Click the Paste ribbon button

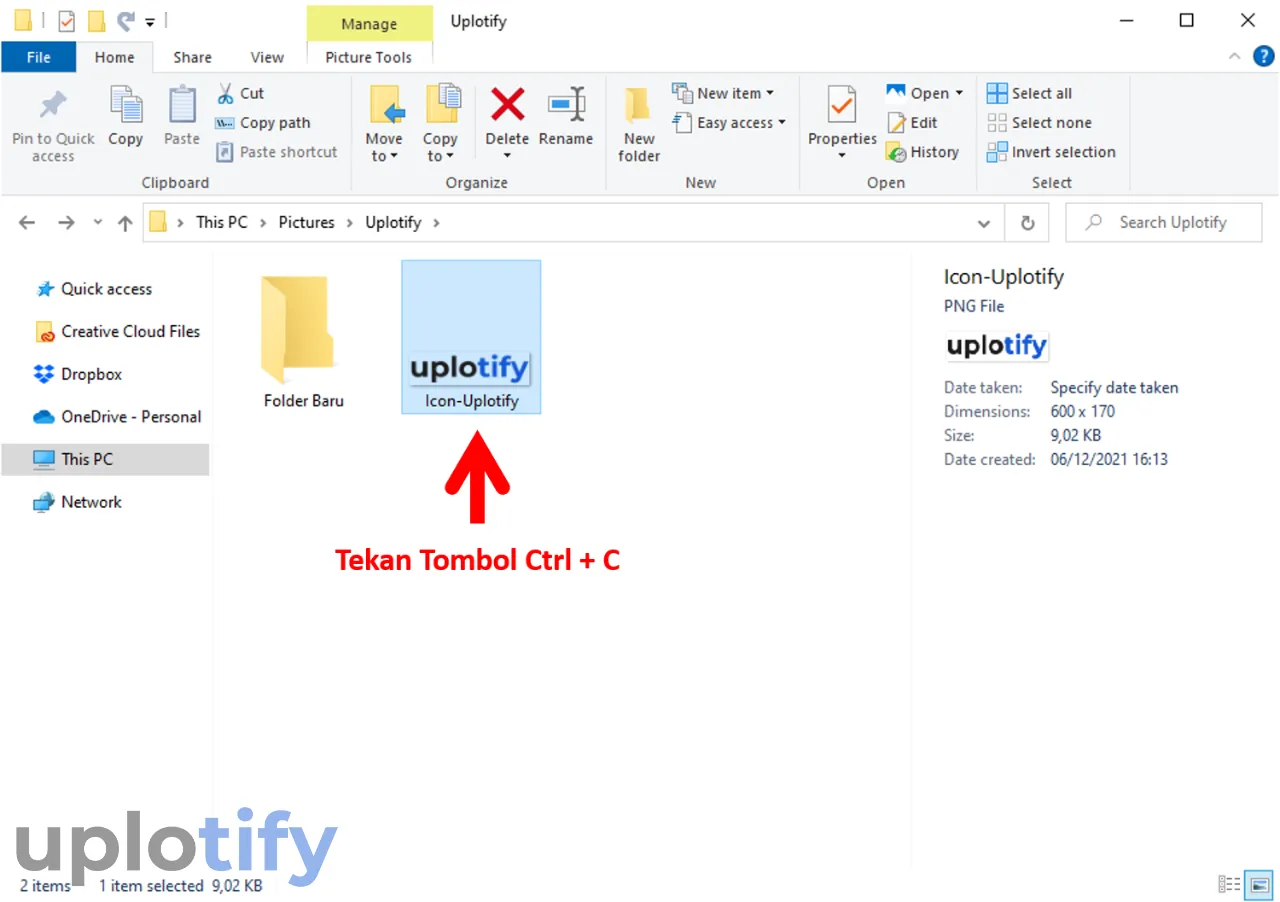pyautogui.click(x=182, y=118)
